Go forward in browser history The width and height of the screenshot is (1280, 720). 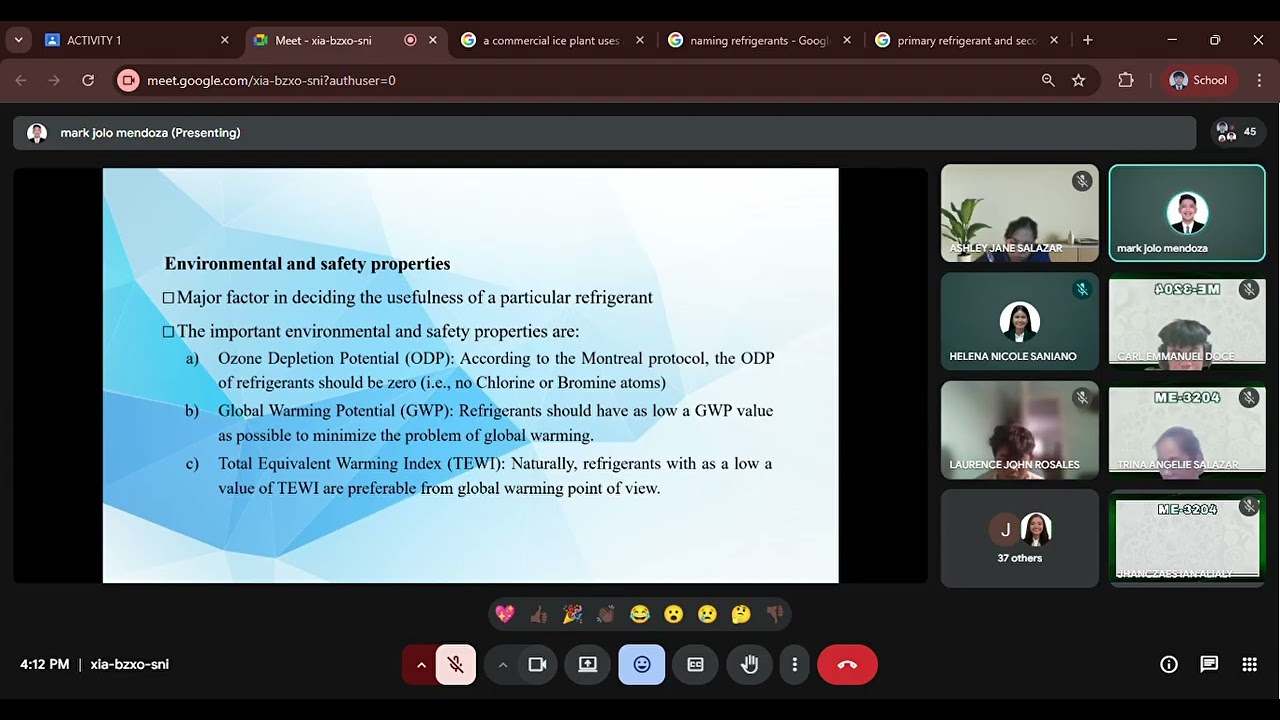click(x=54, y=80)
